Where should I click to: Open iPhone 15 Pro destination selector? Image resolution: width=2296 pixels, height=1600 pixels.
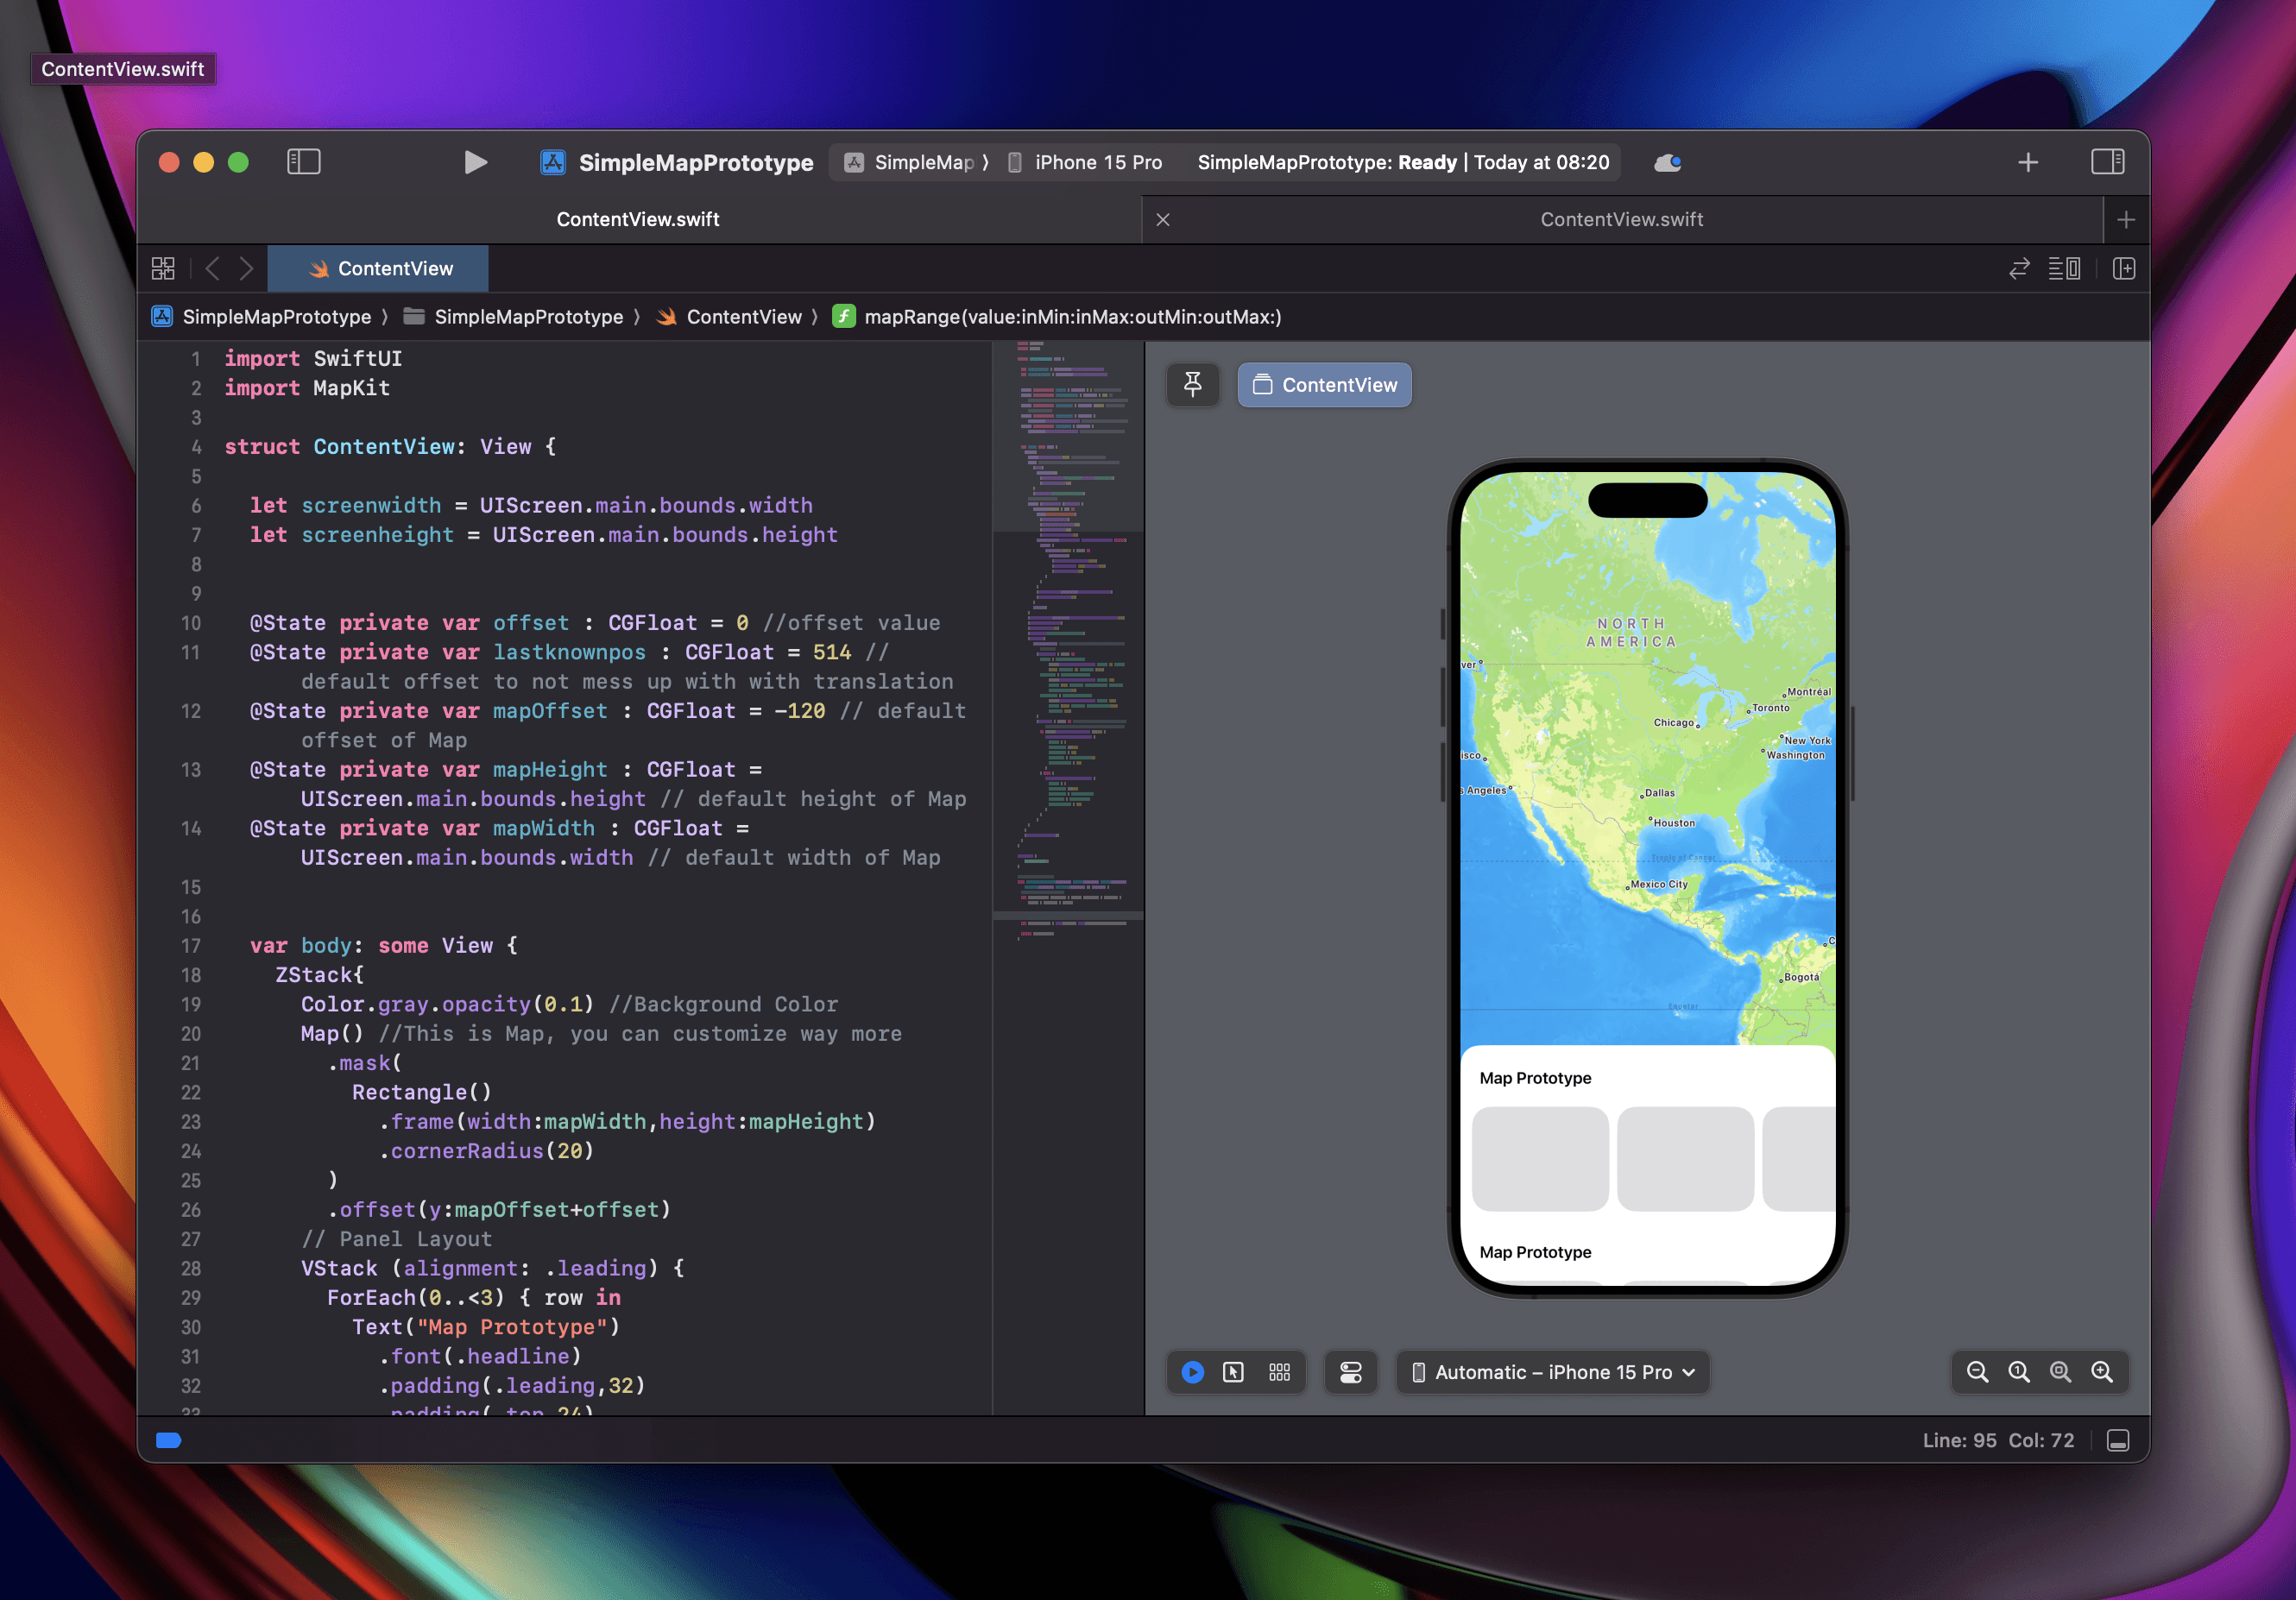click(1086, 162)
